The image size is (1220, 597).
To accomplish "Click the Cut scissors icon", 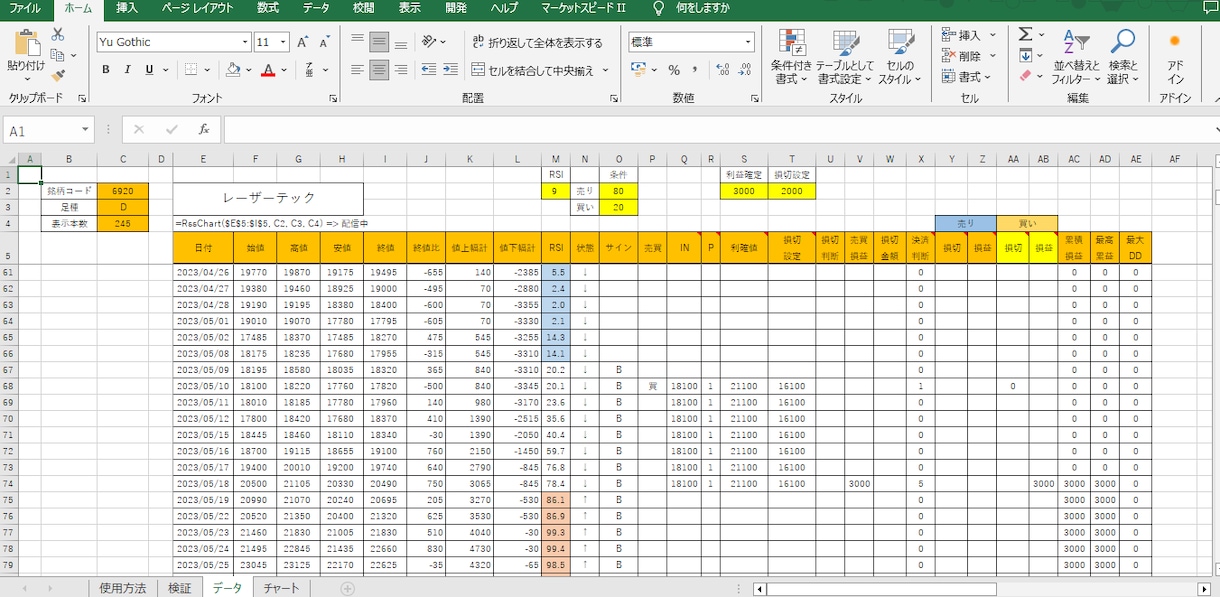I will tap(58, 34).
